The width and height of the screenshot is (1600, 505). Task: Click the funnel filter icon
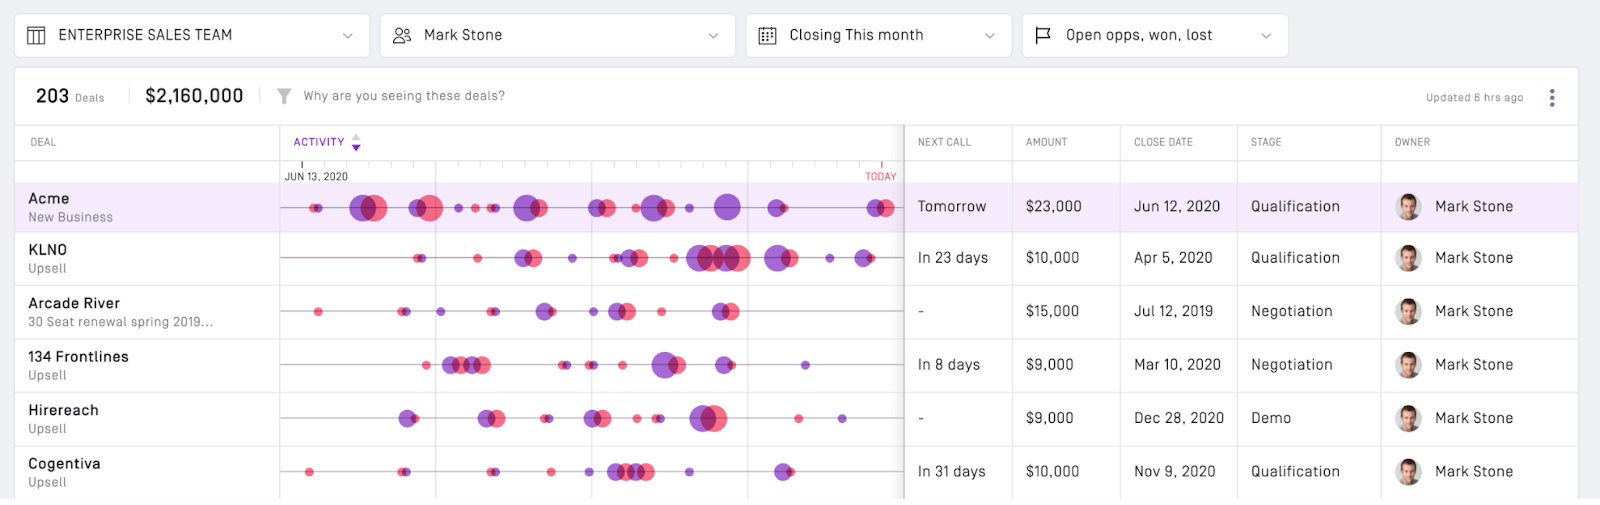(x=284, y=96)
